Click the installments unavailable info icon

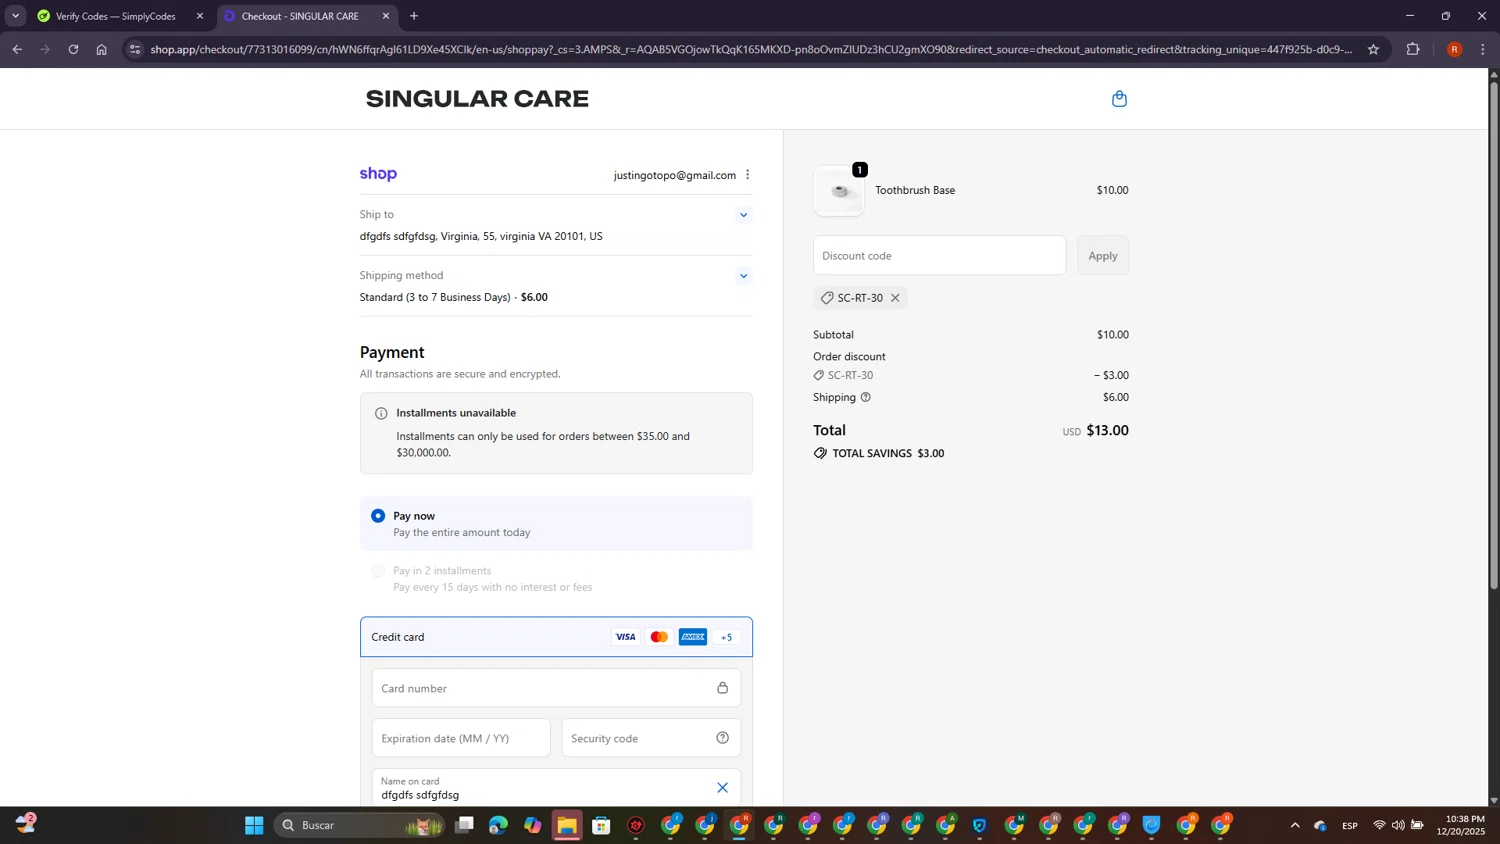[x=381, y=413]
